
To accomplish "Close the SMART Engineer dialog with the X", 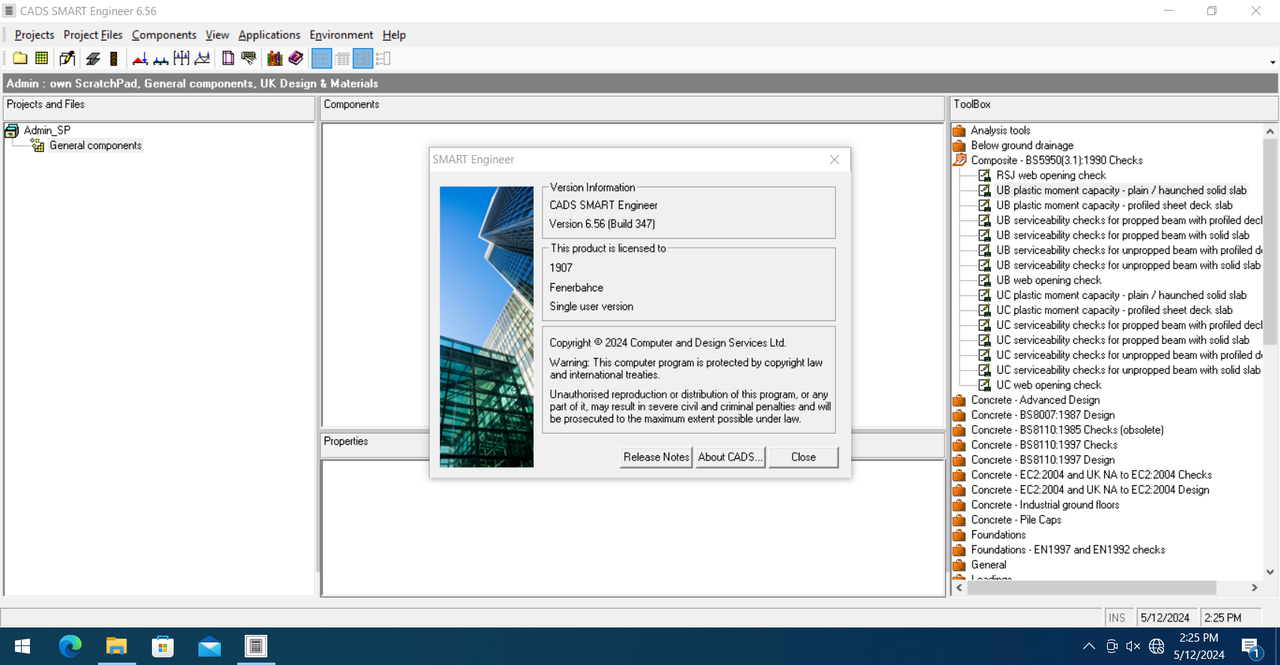I will pyautogui.click(x=835, y=159).
